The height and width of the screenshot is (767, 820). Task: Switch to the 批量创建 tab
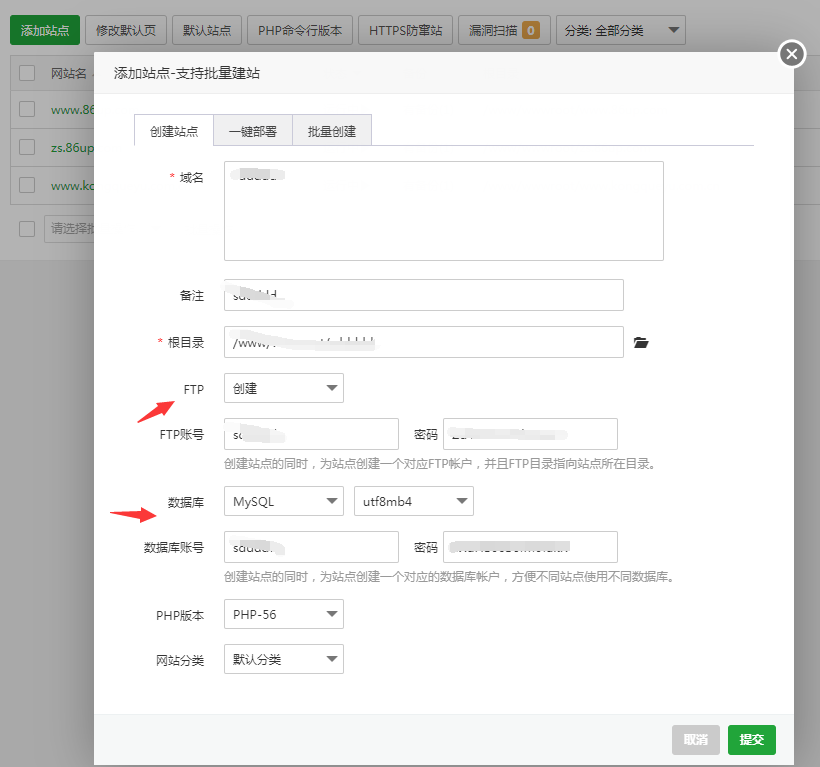(x=332, y=130)
